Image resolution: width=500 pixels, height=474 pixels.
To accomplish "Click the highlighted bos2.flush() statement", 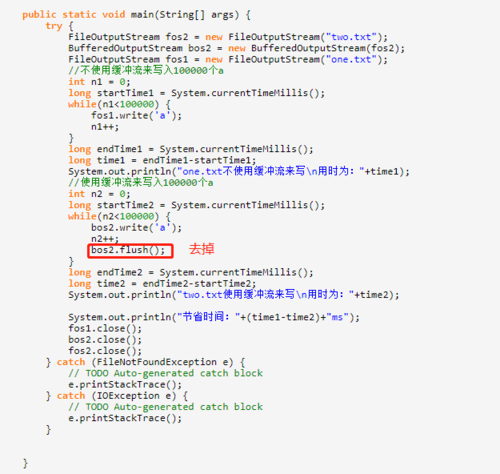I will point(128,250).
